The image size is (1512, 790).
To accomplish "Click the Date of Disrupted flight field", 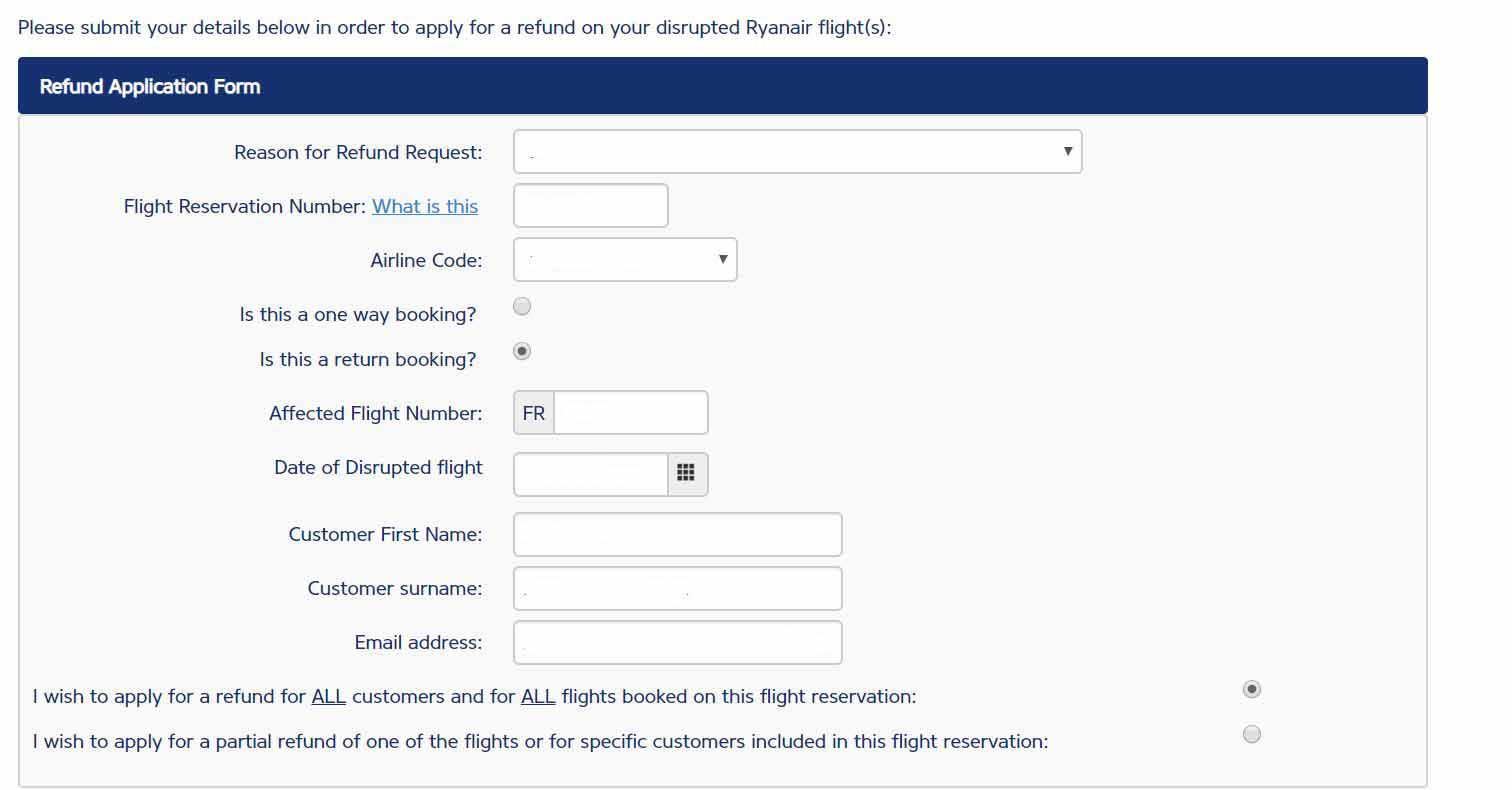I will point(590,474).
